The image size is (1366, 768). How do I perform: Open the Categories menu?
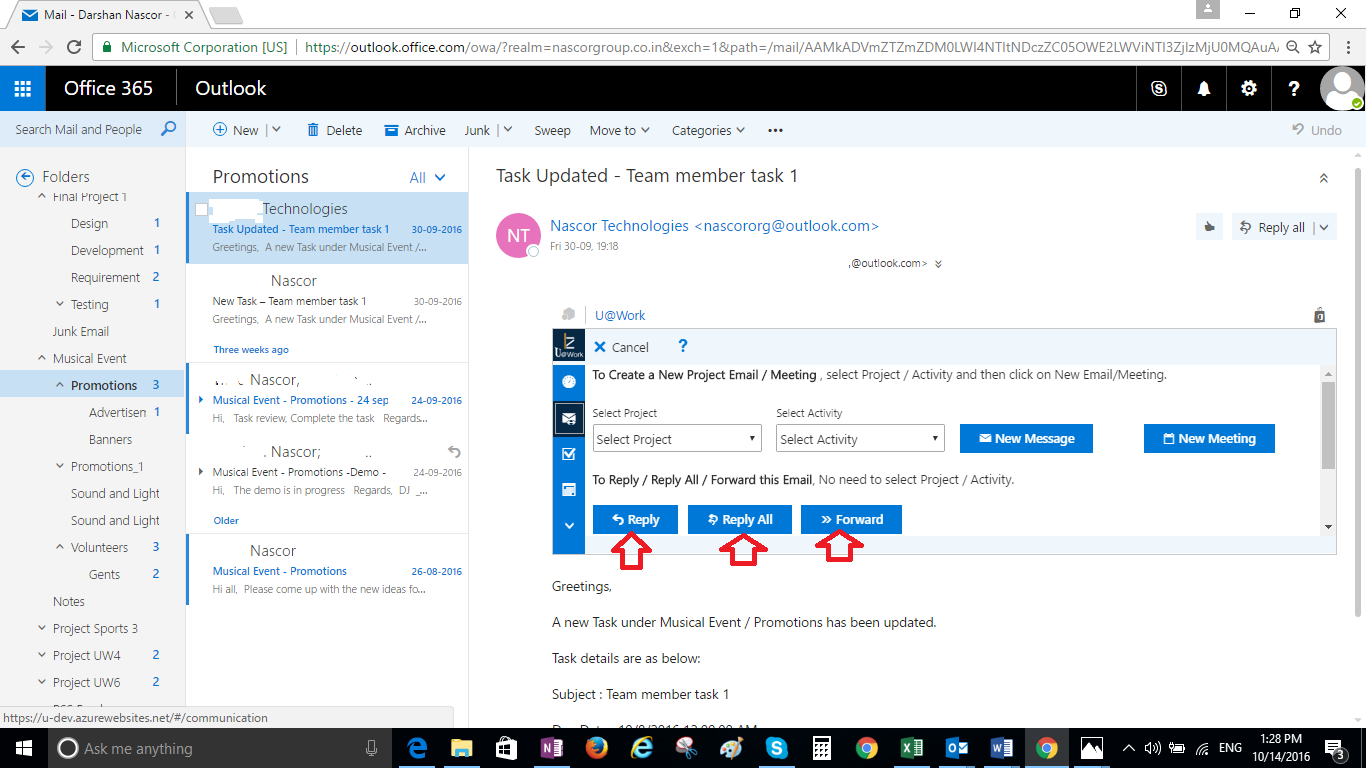coord(708,130)
